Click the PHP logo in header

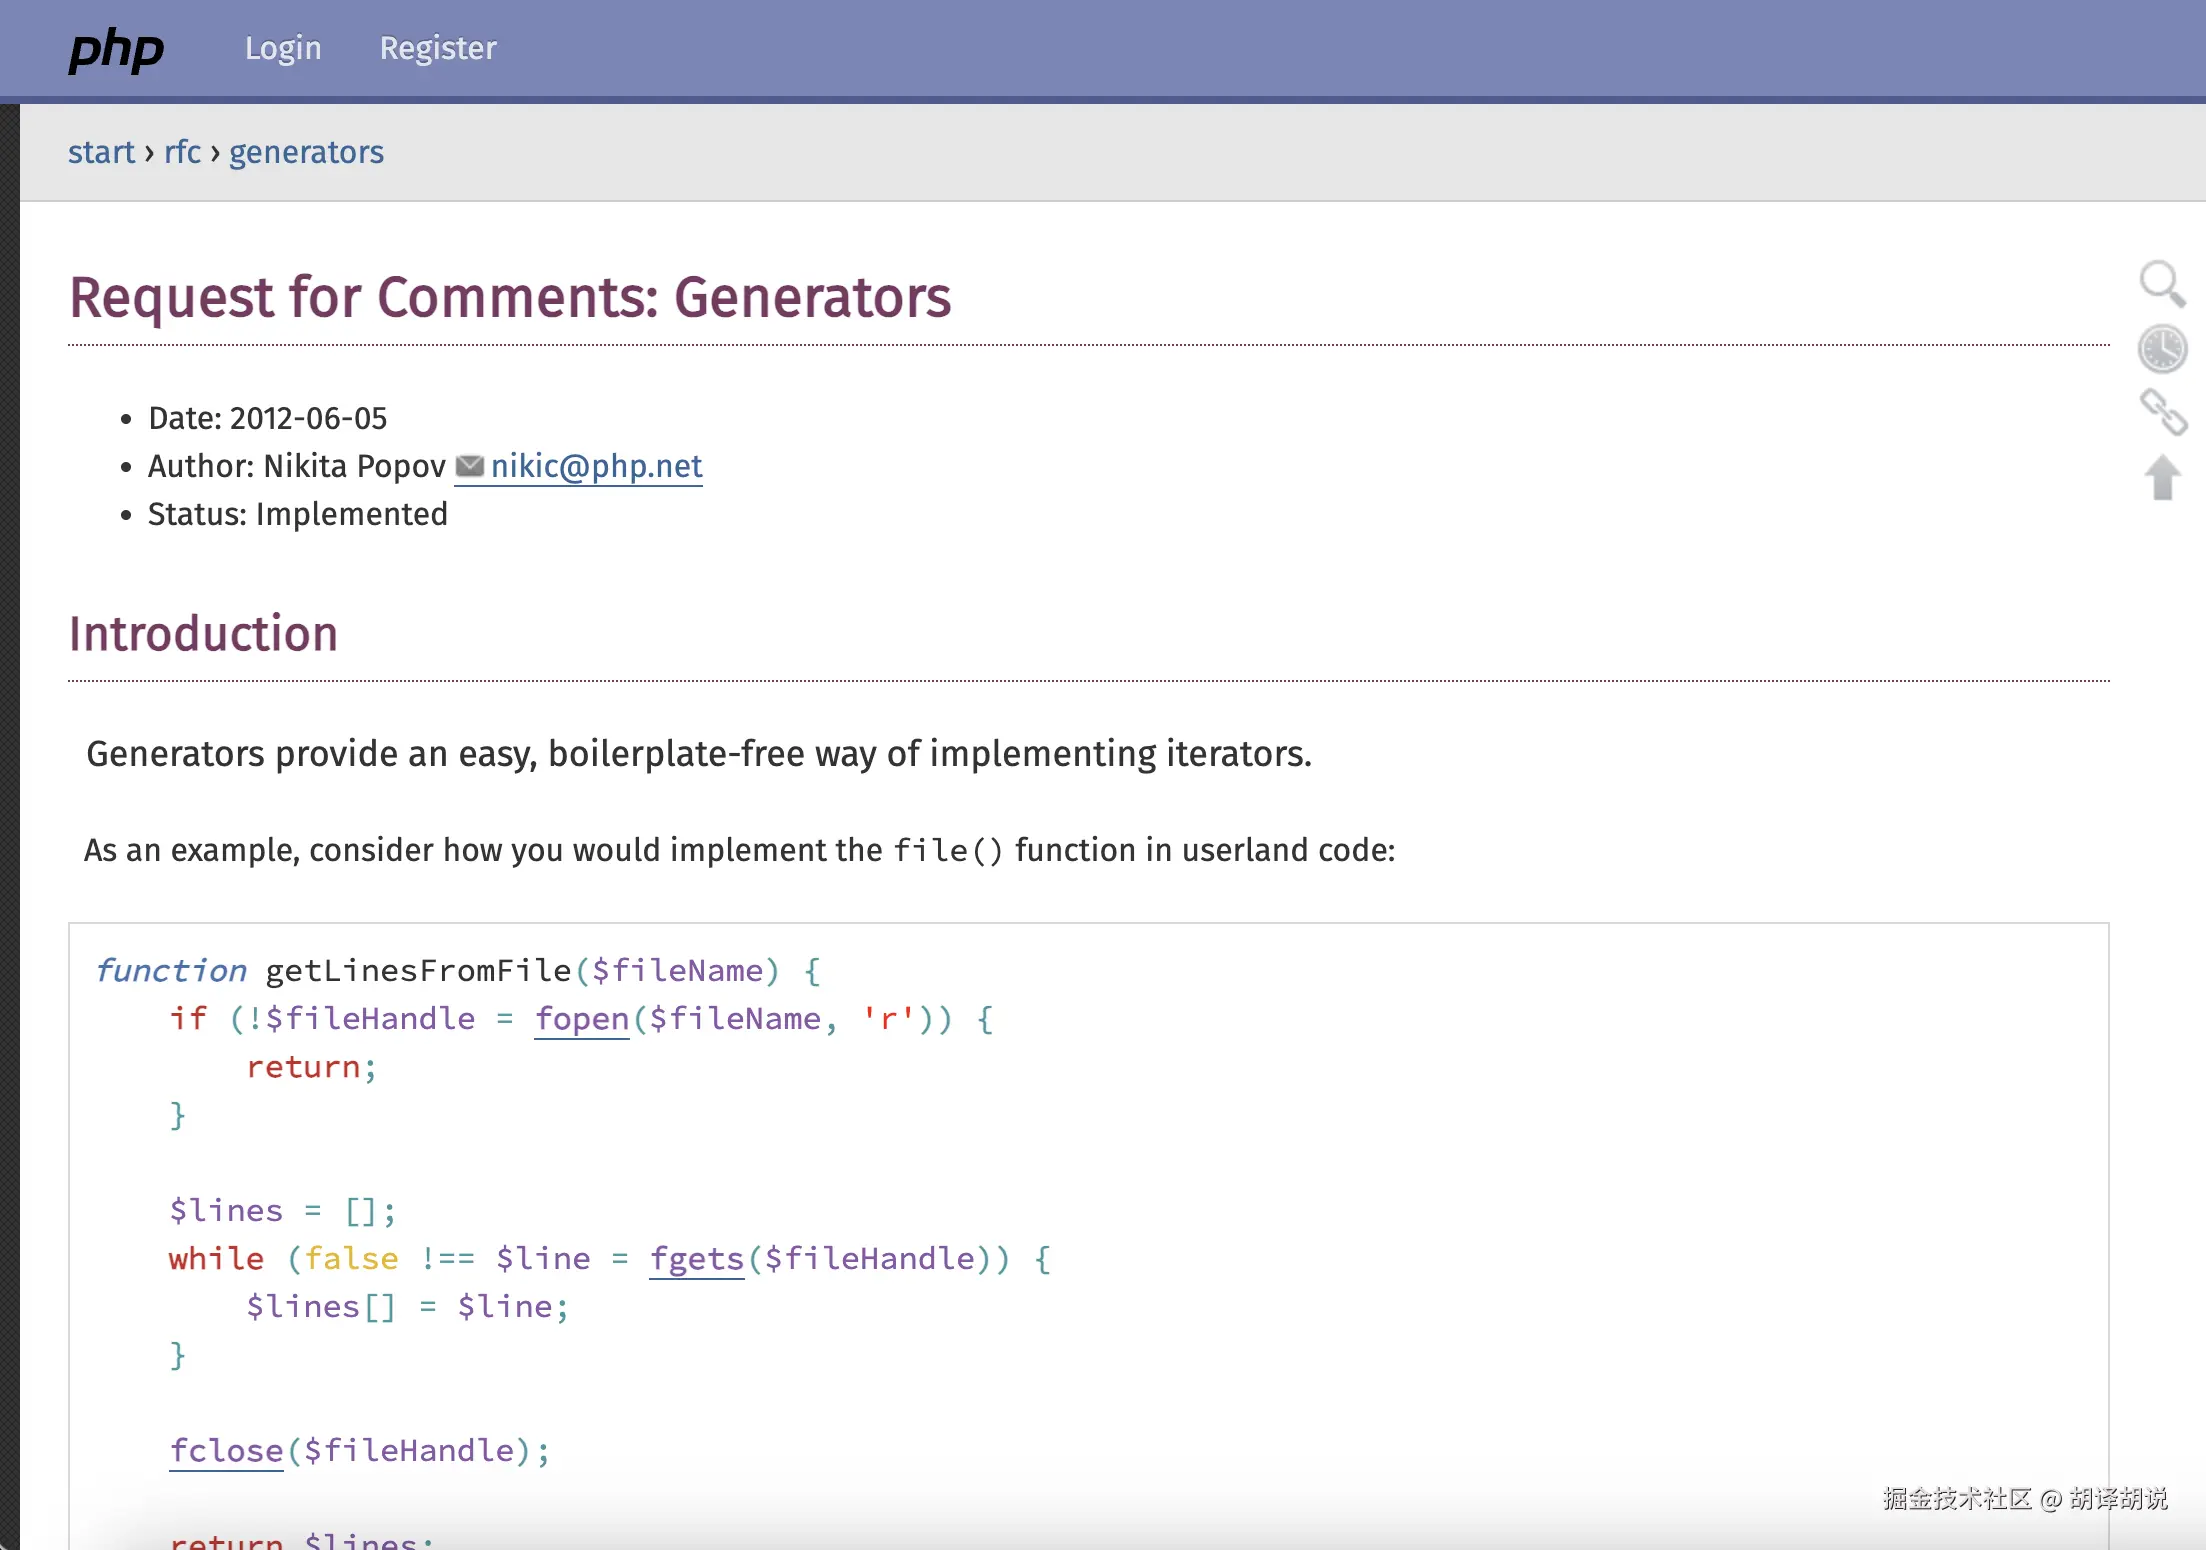pos(116,50)
